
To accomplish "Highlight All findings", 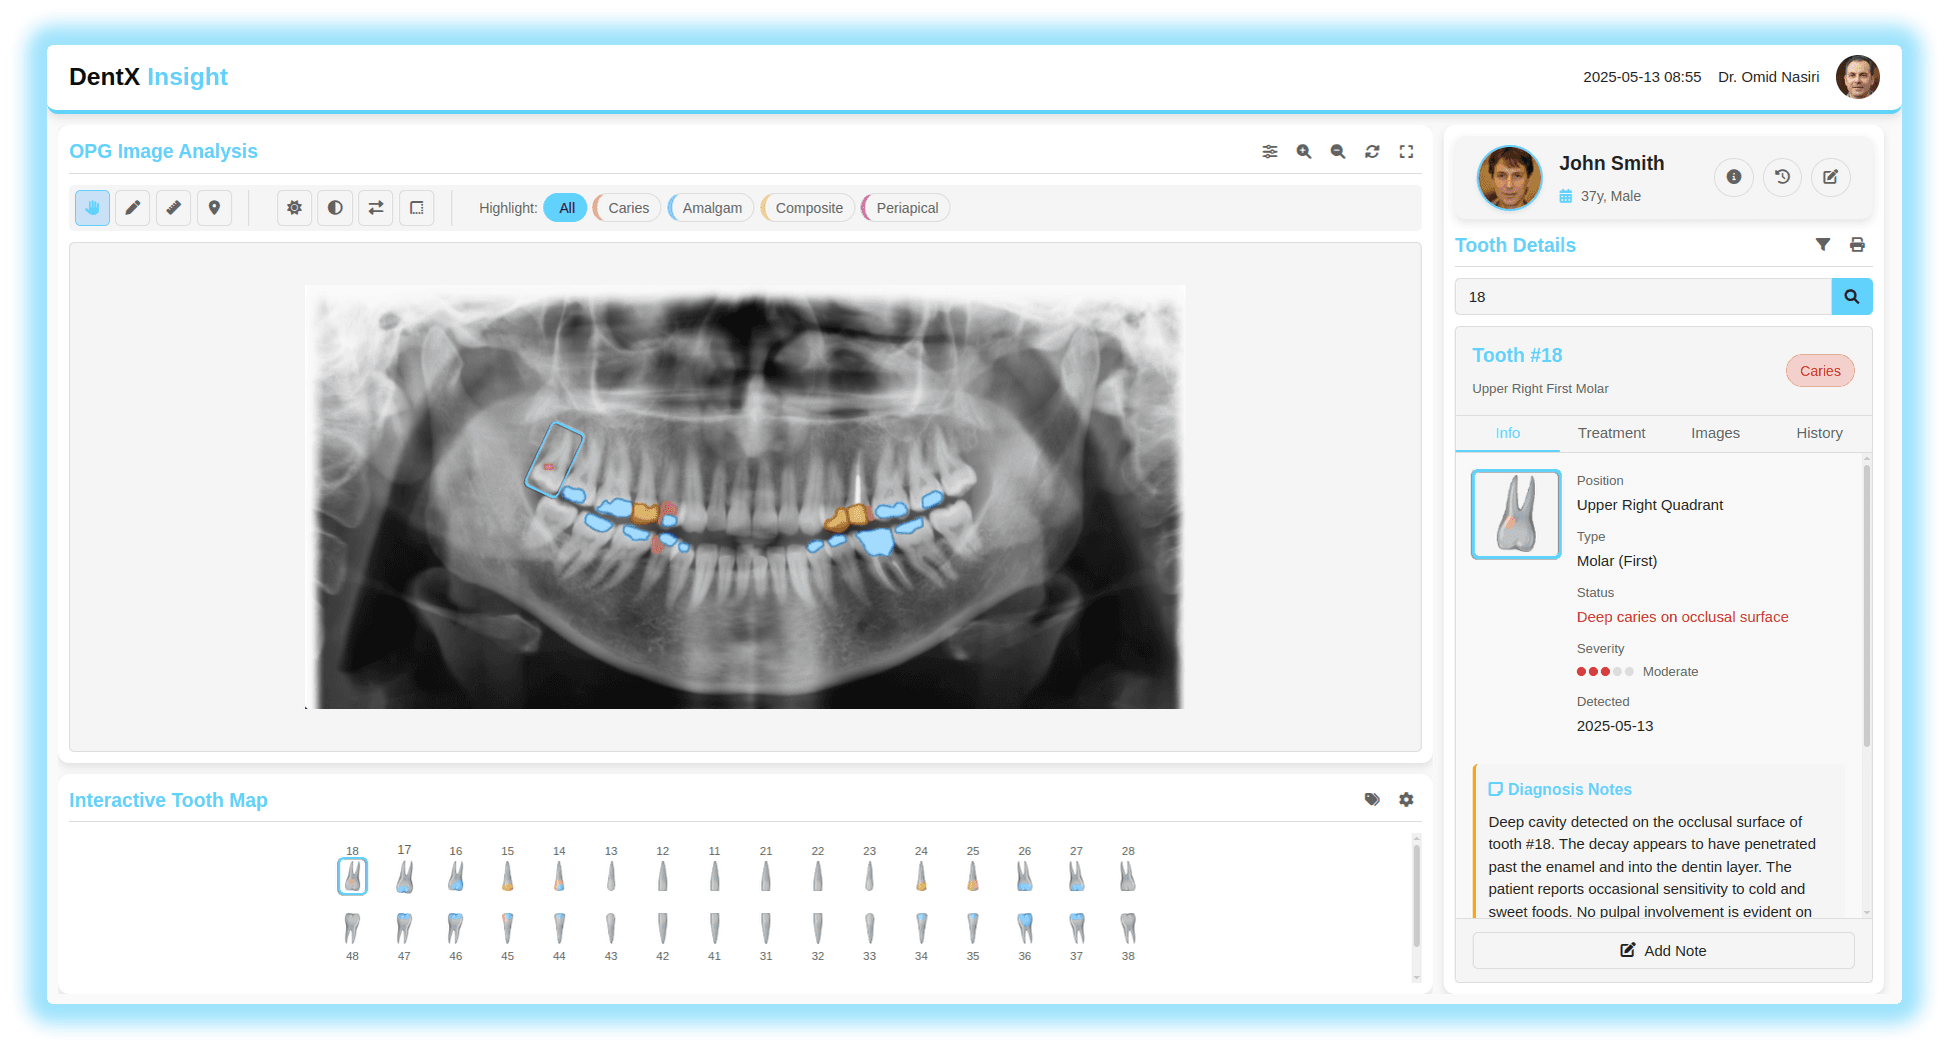I will coord(566,208).
